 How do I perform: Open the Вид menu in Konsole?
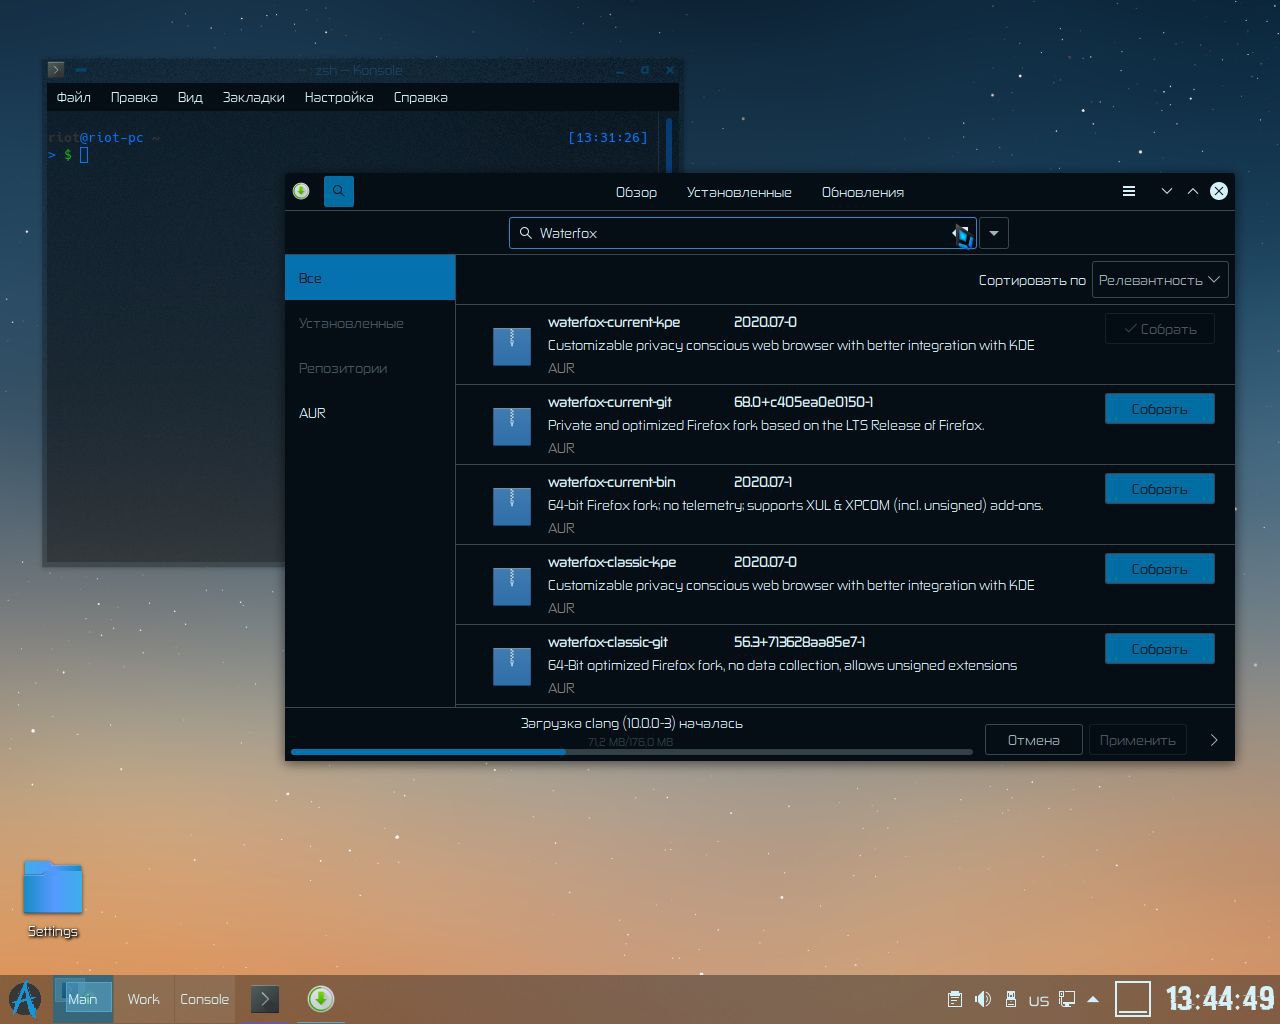click(x=190, y=97)
